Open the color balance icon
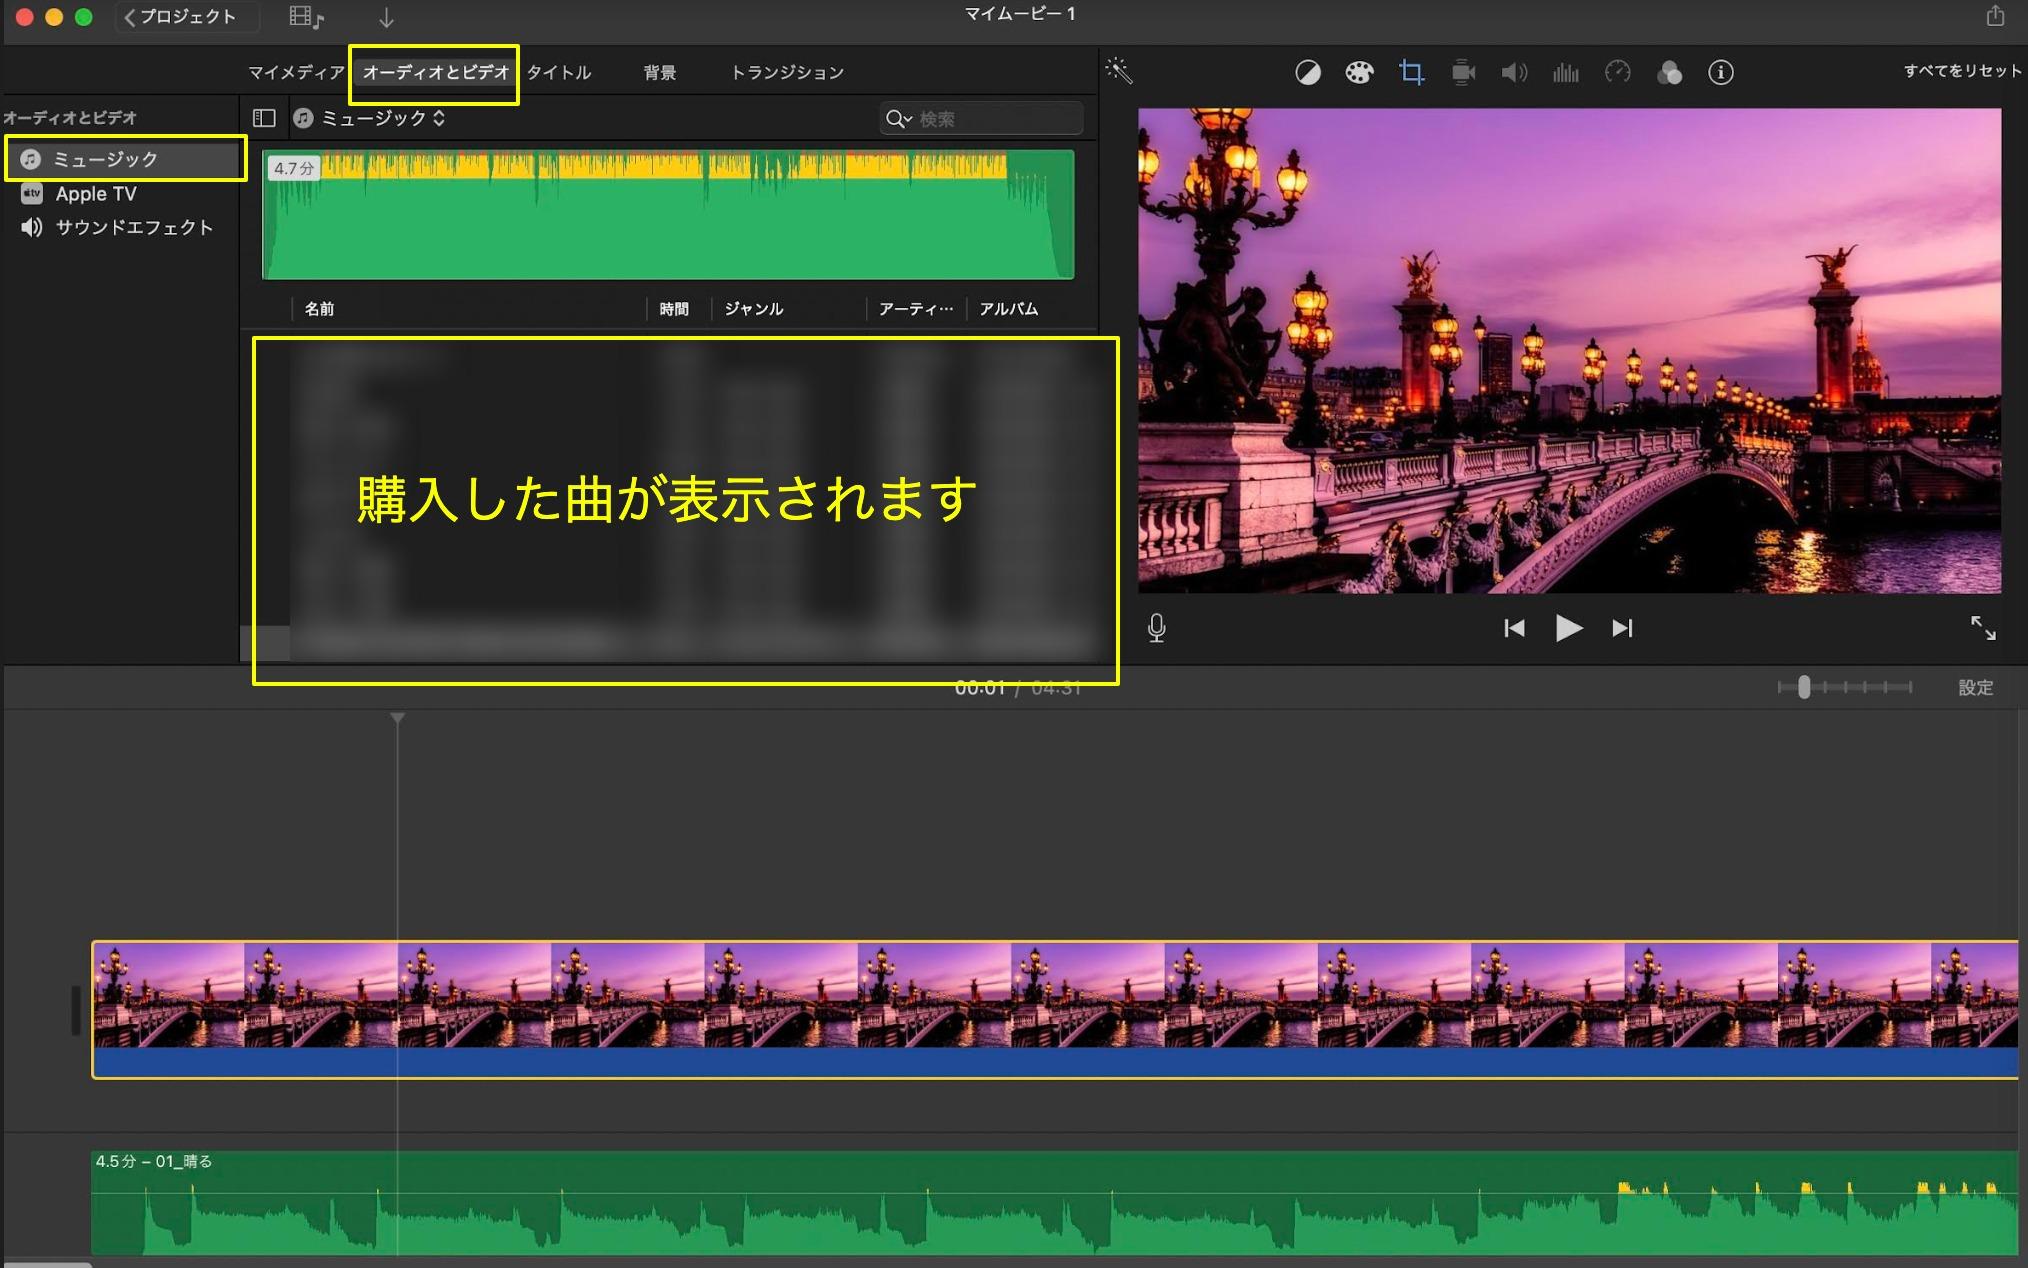 [1308, 72]
